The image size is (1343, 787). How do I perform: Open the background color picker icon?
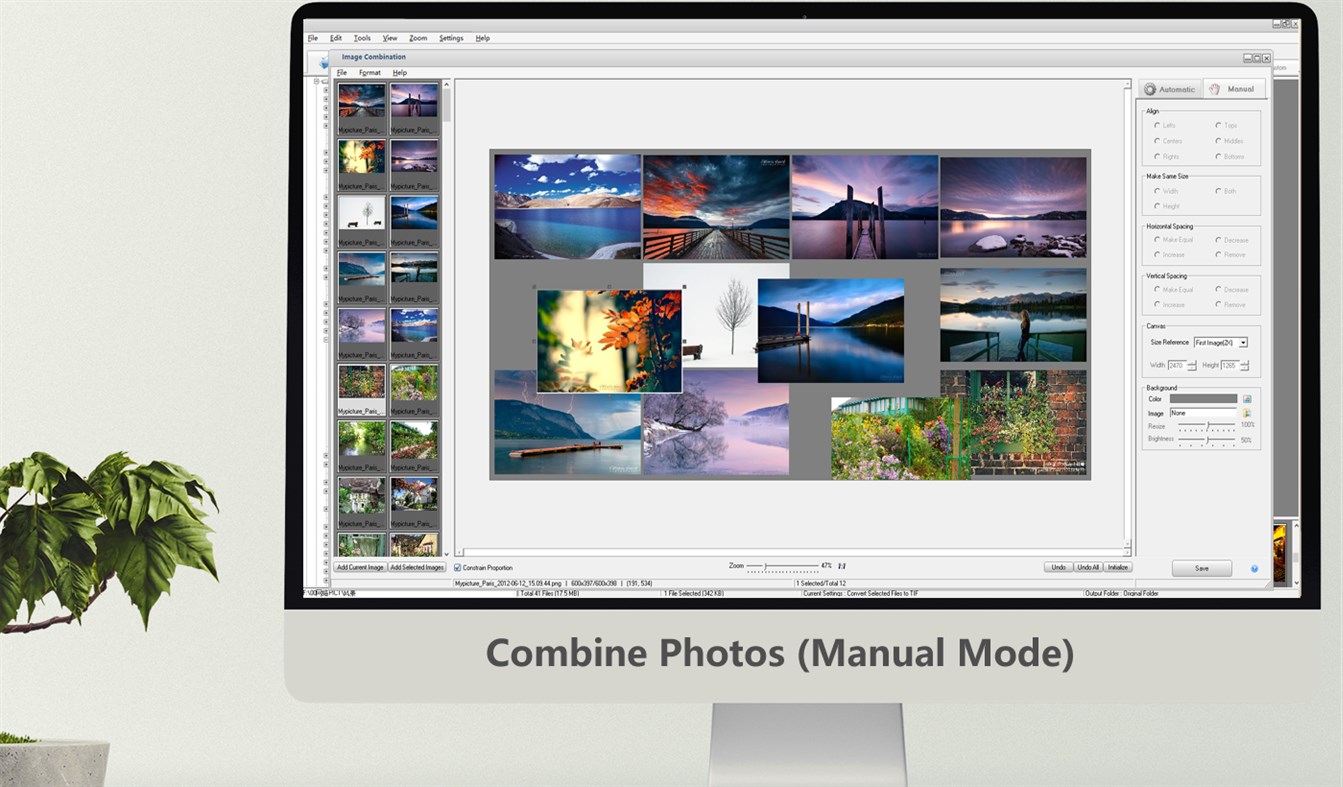pyautogui.click(x=1248, y=397)
